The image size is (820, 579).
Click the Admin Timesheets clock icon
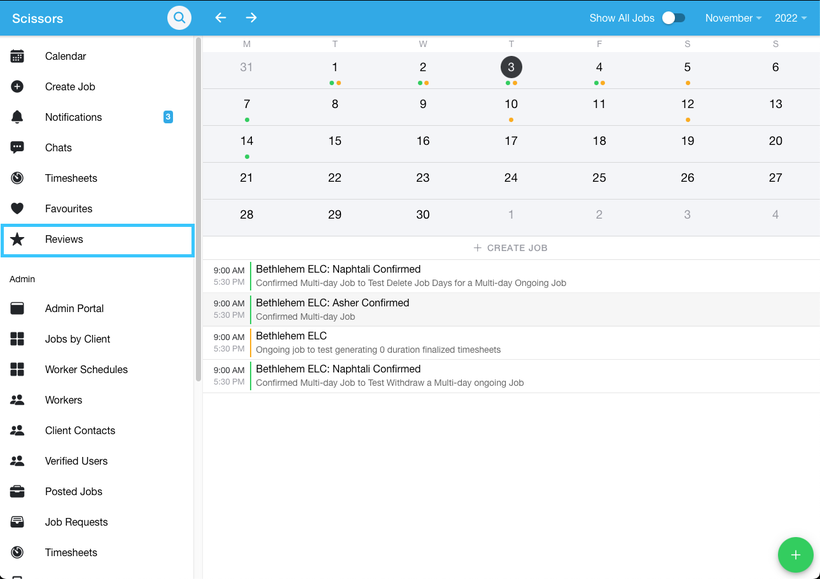click(17, 552)
